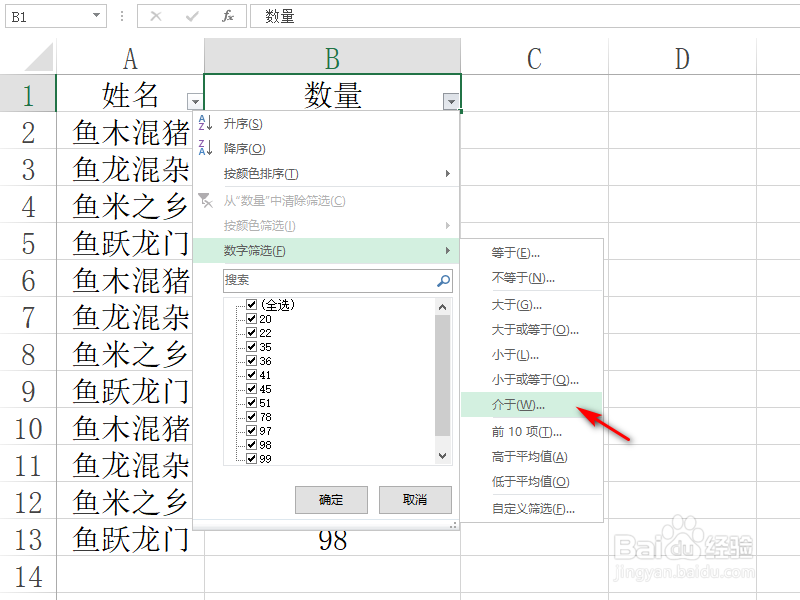This screenshot has width=800, height=600.
Task: Select column D header
Action: tap(682, 58)
